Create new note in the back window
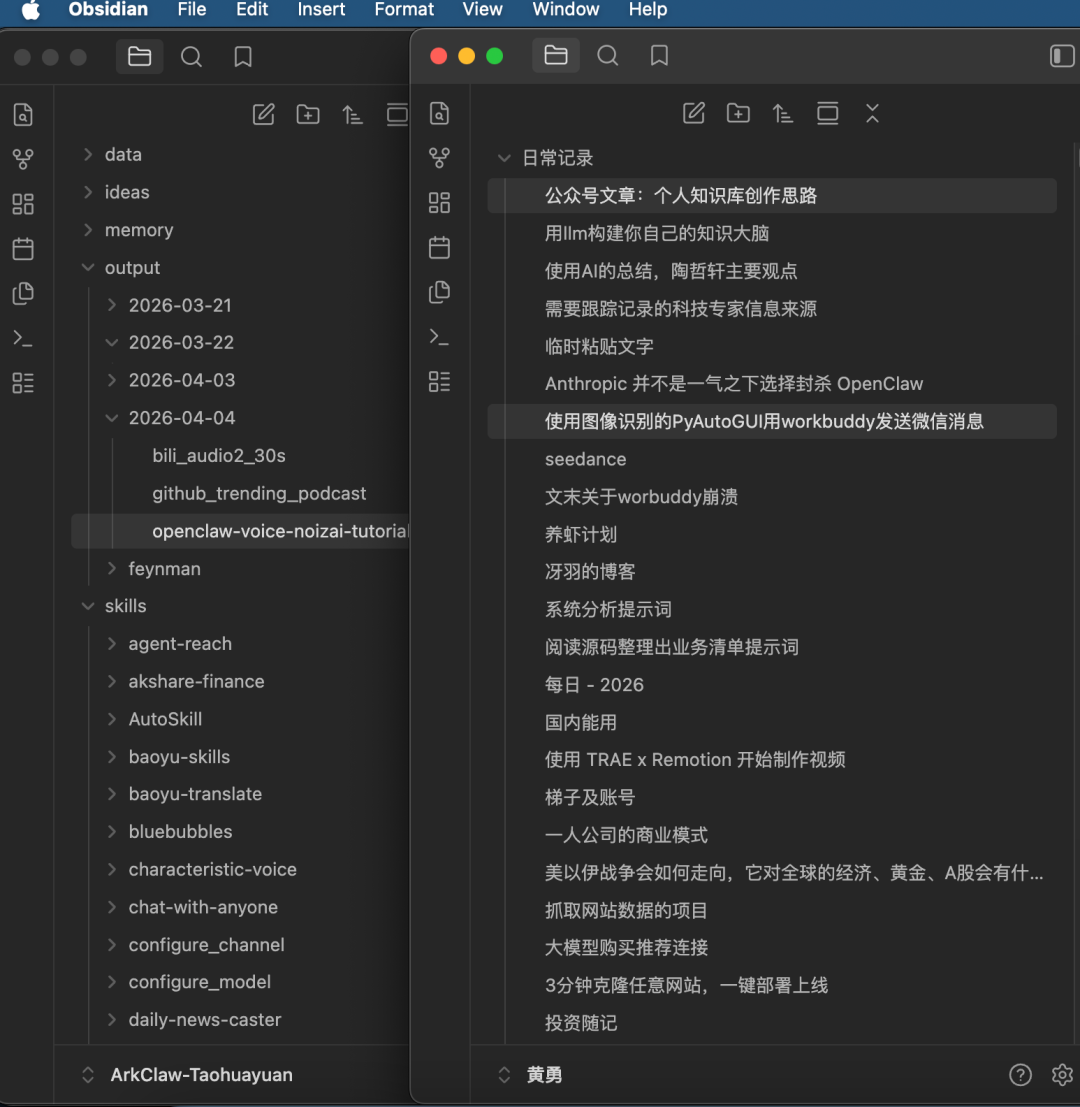The height and width of the screenshot is (1107, 1080). (263, 114)
